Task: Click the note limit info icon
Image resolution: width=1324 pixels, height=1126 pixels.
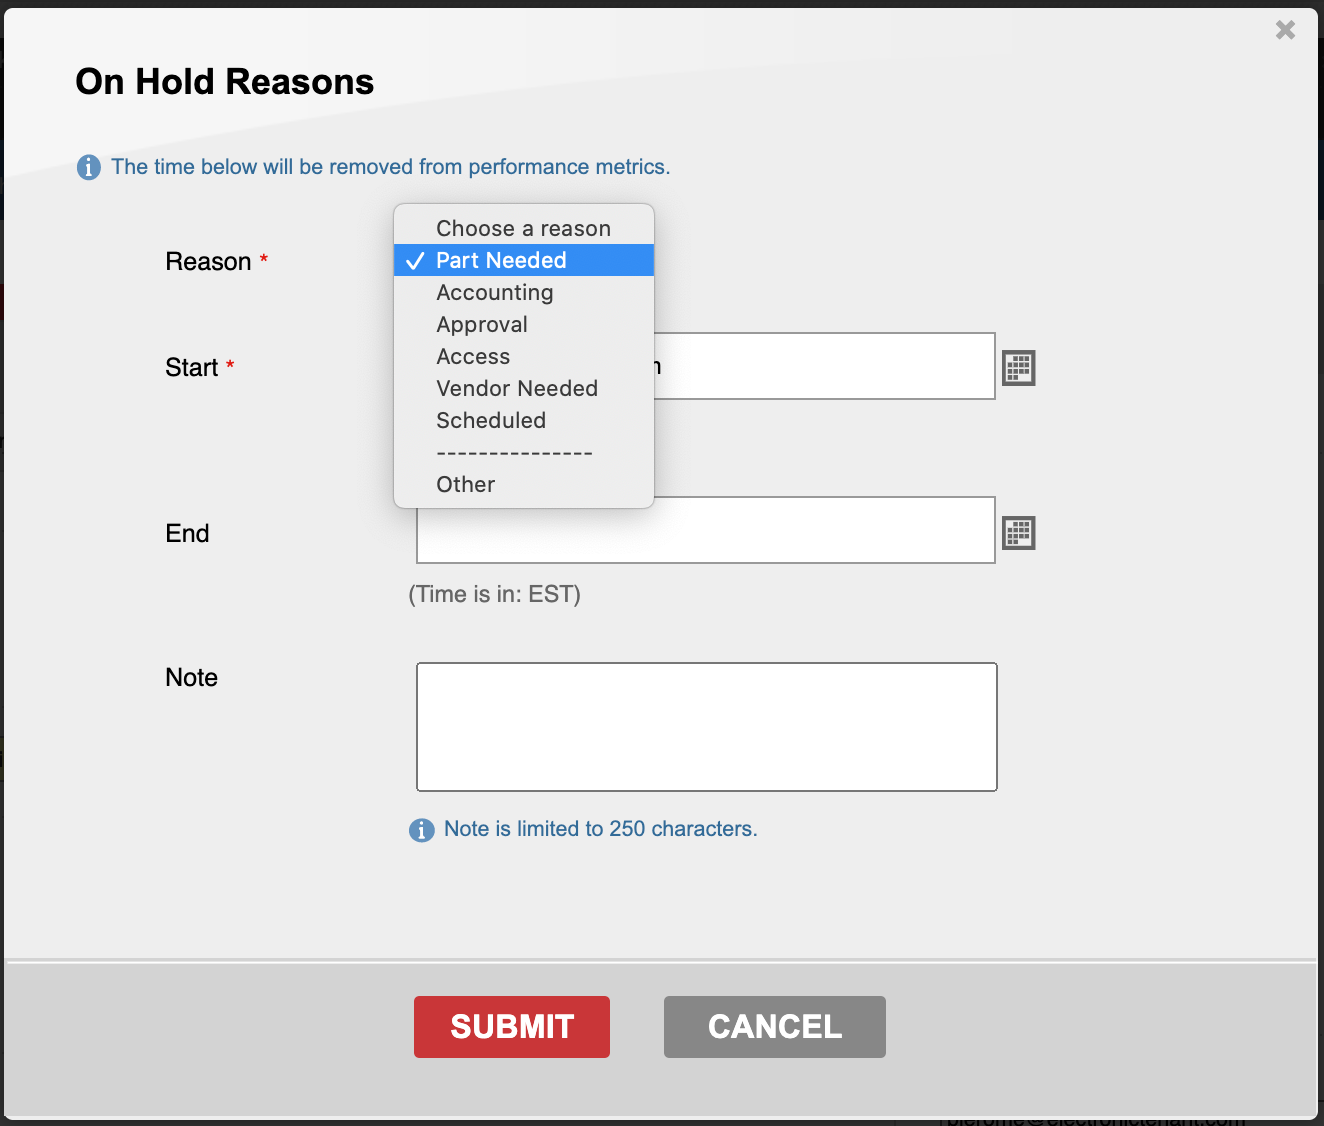Action: (421, 830)
